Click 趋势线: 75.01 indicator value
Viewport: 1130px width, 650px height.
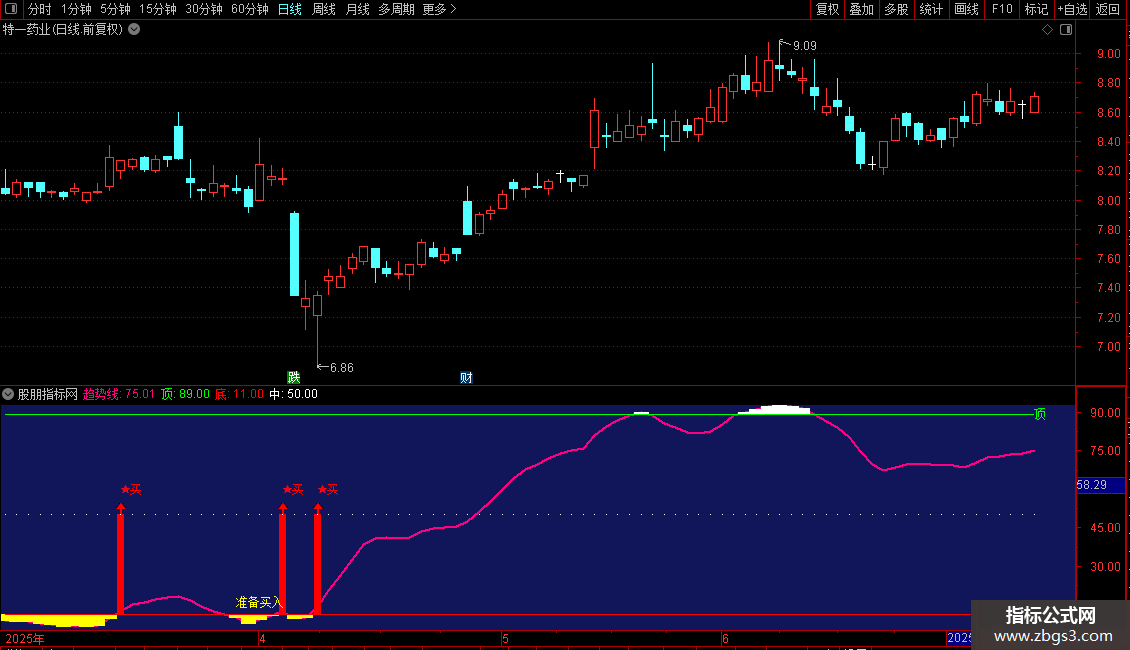(119, 394)
